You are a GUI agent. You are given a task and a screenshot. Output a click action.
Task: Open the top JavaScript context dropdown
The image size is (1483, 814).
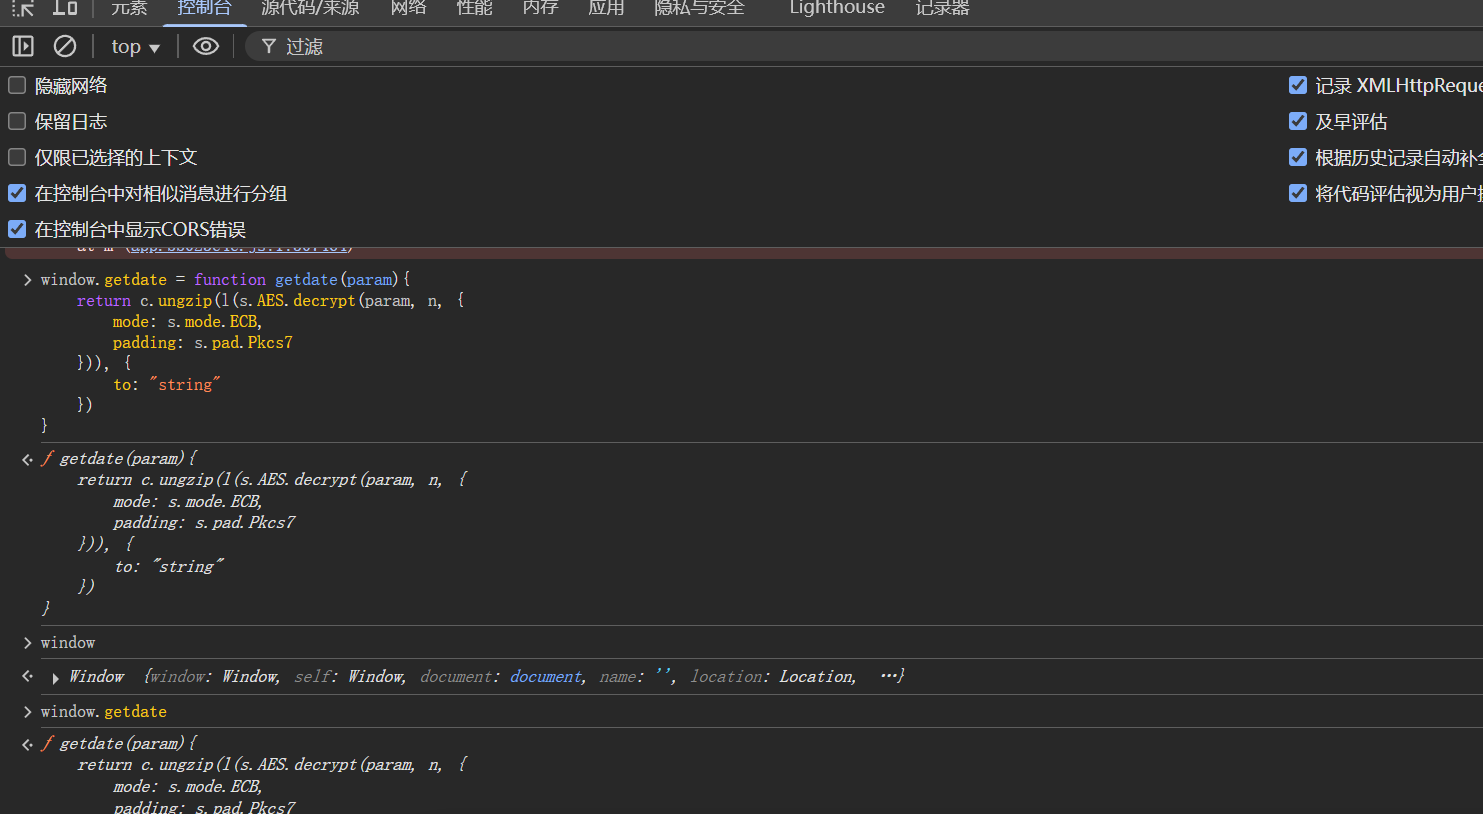[135, 46]
